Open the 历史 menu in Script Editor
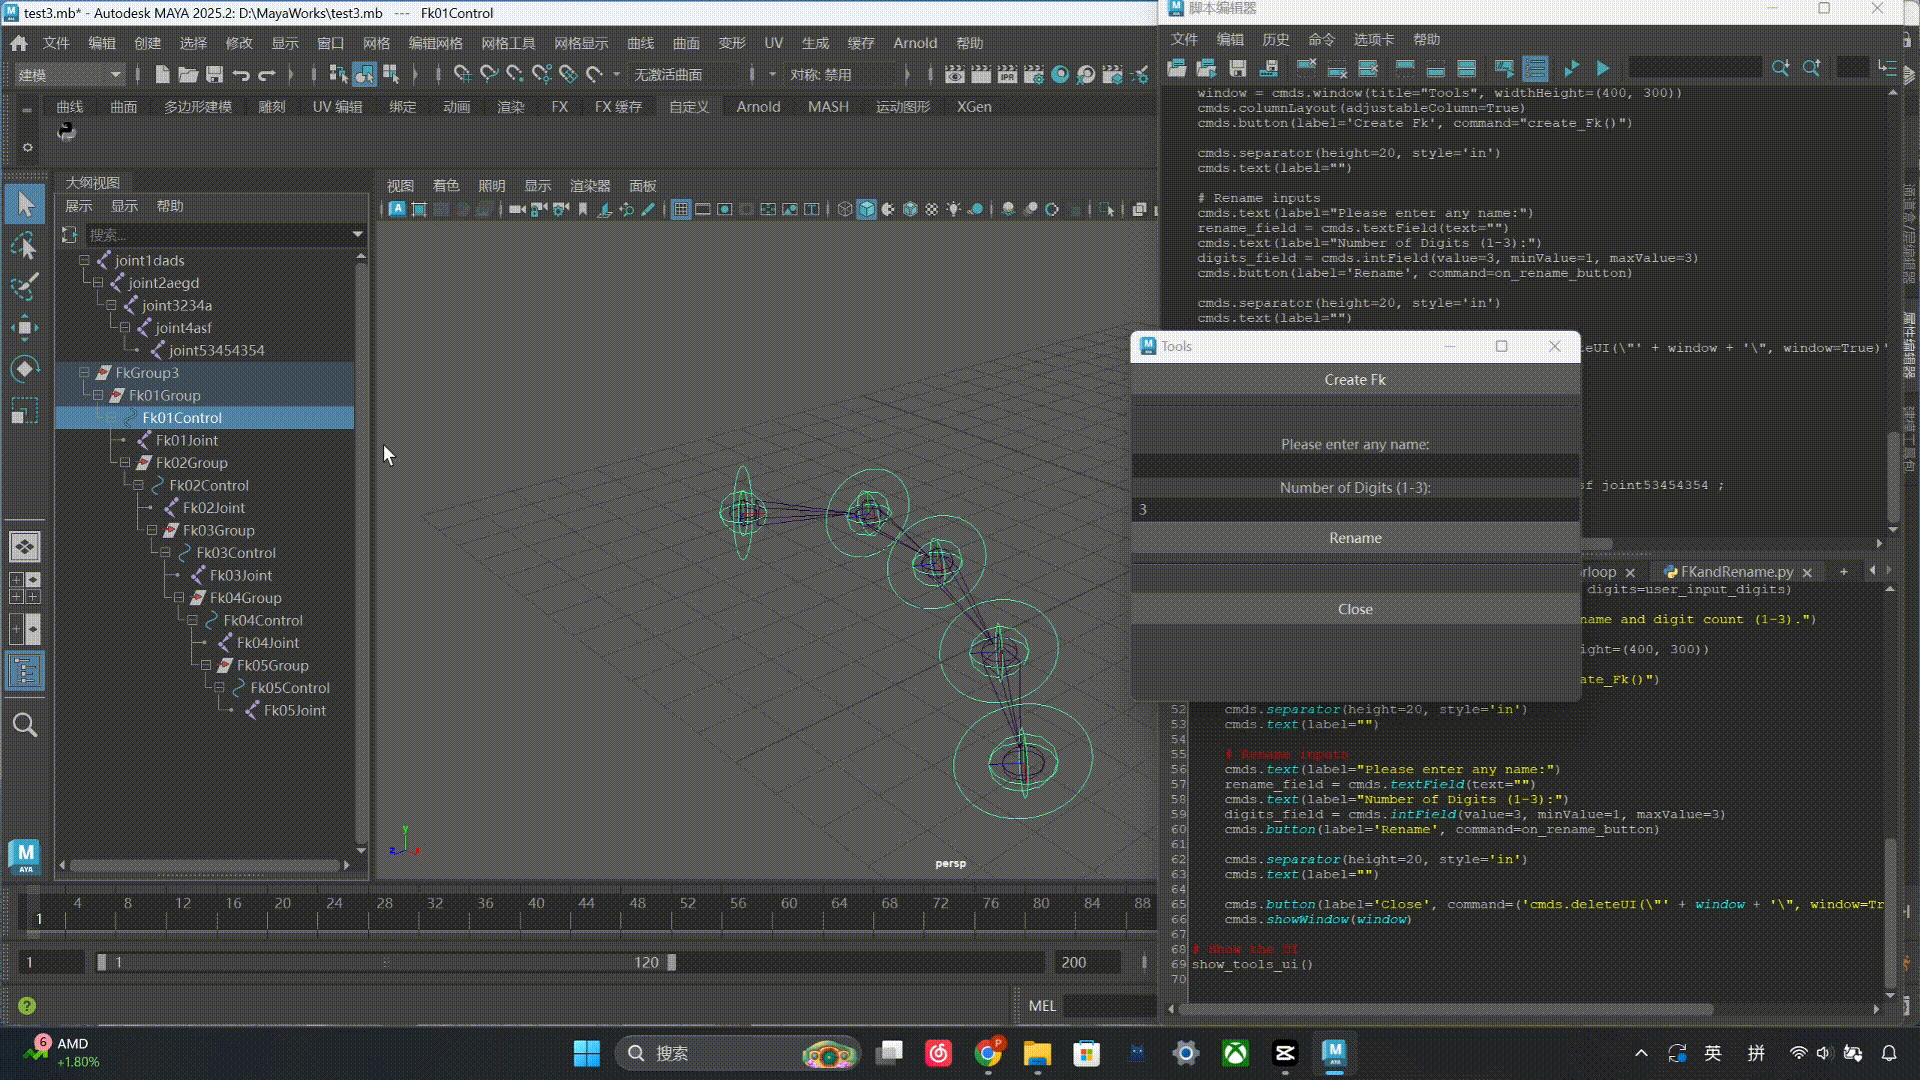This screenshot has width=1920, height=1080. point(1275,39)
